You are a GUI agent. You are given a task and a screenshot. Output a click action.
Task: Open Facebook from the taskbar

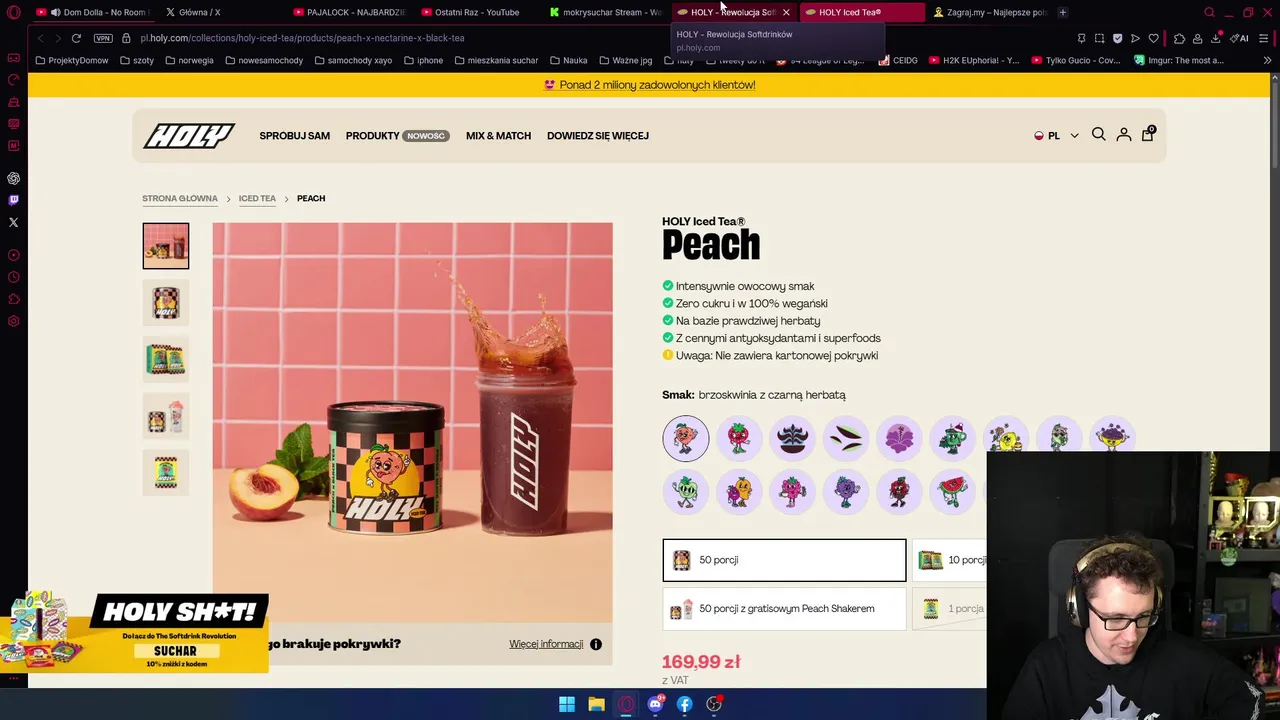[x=684, y=704]
